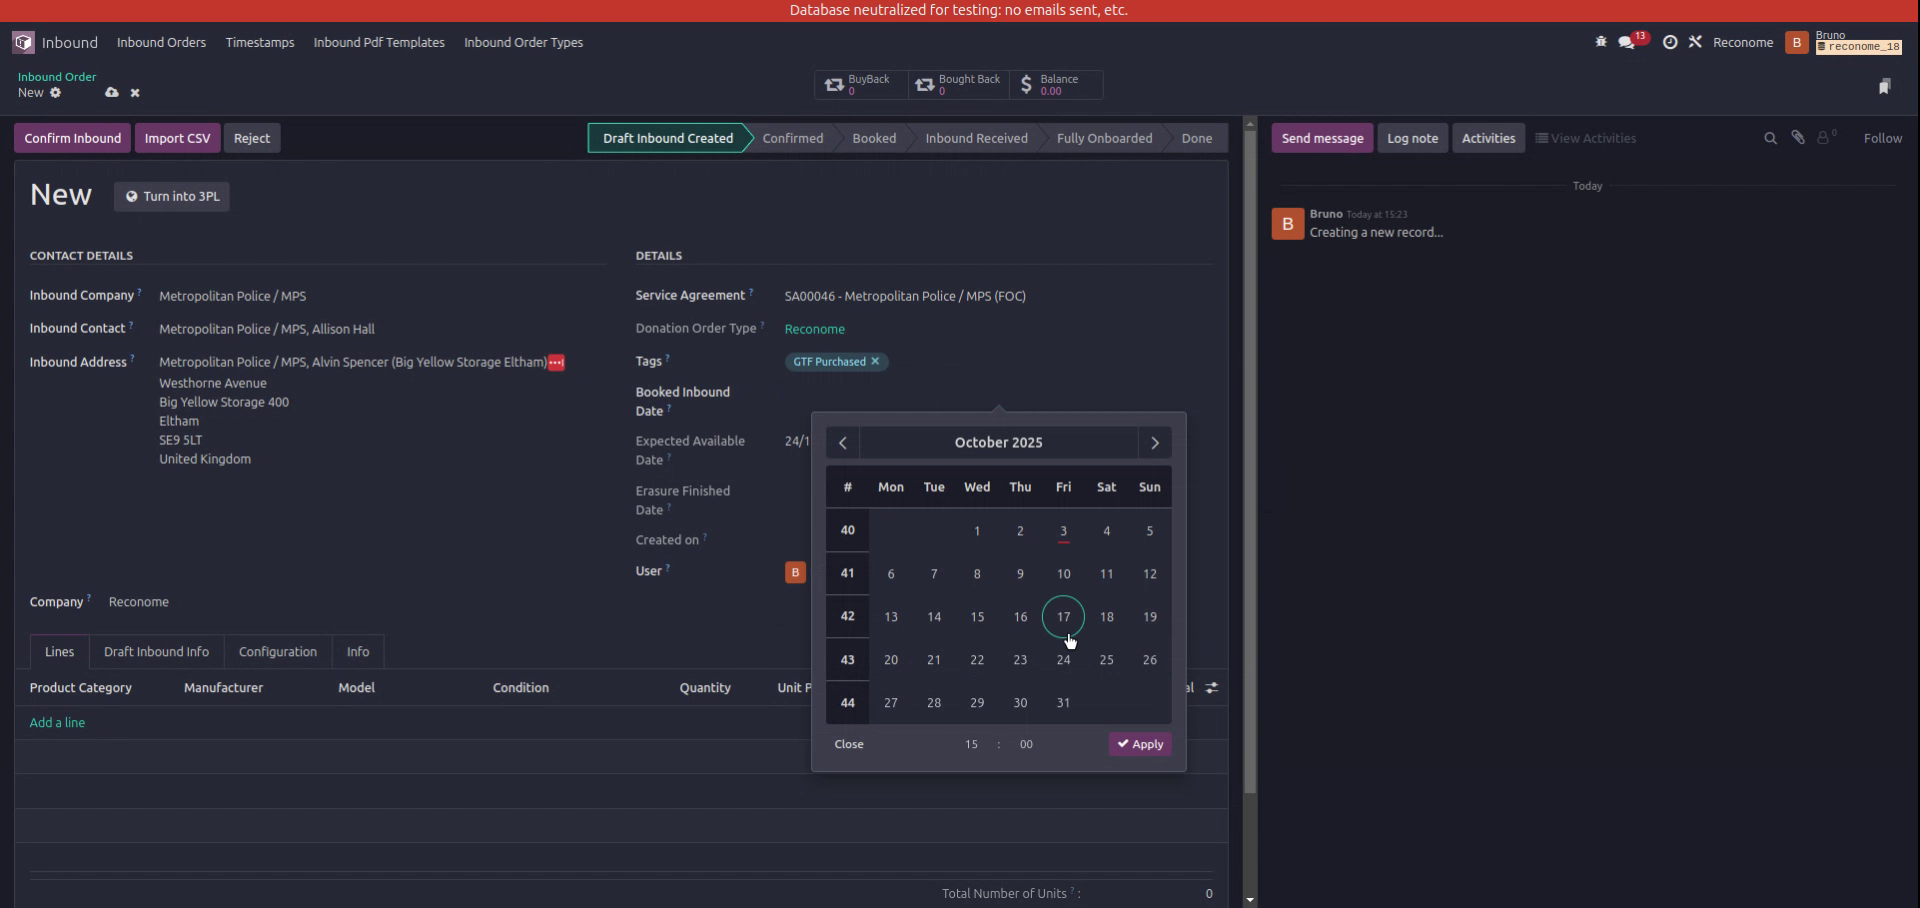Discard changes with the X breadcrumb icon

click(x=135, y=92)
